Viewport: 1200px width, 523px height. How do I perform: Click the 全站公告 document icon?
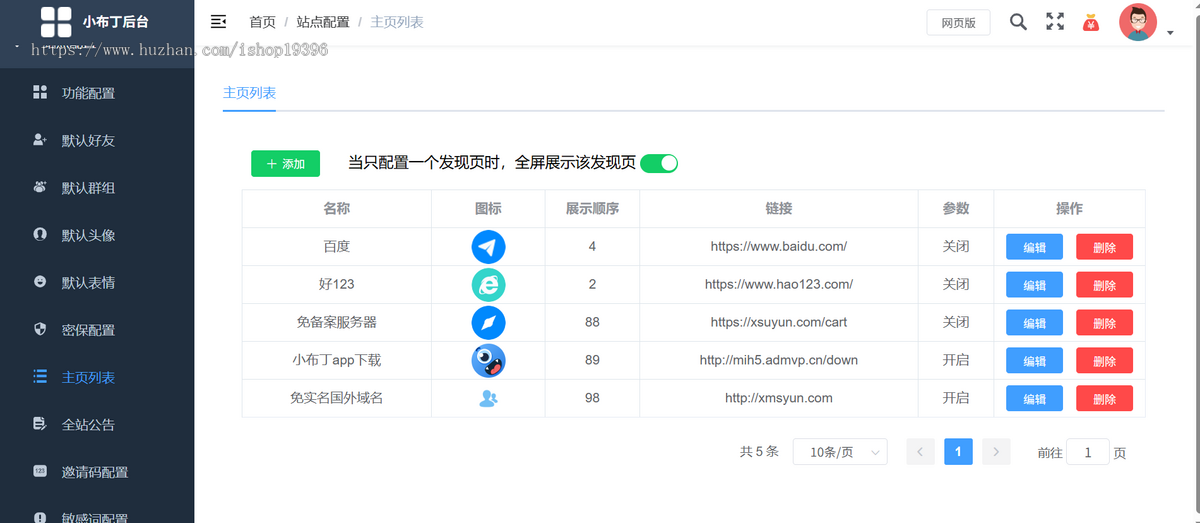(40, 424)
